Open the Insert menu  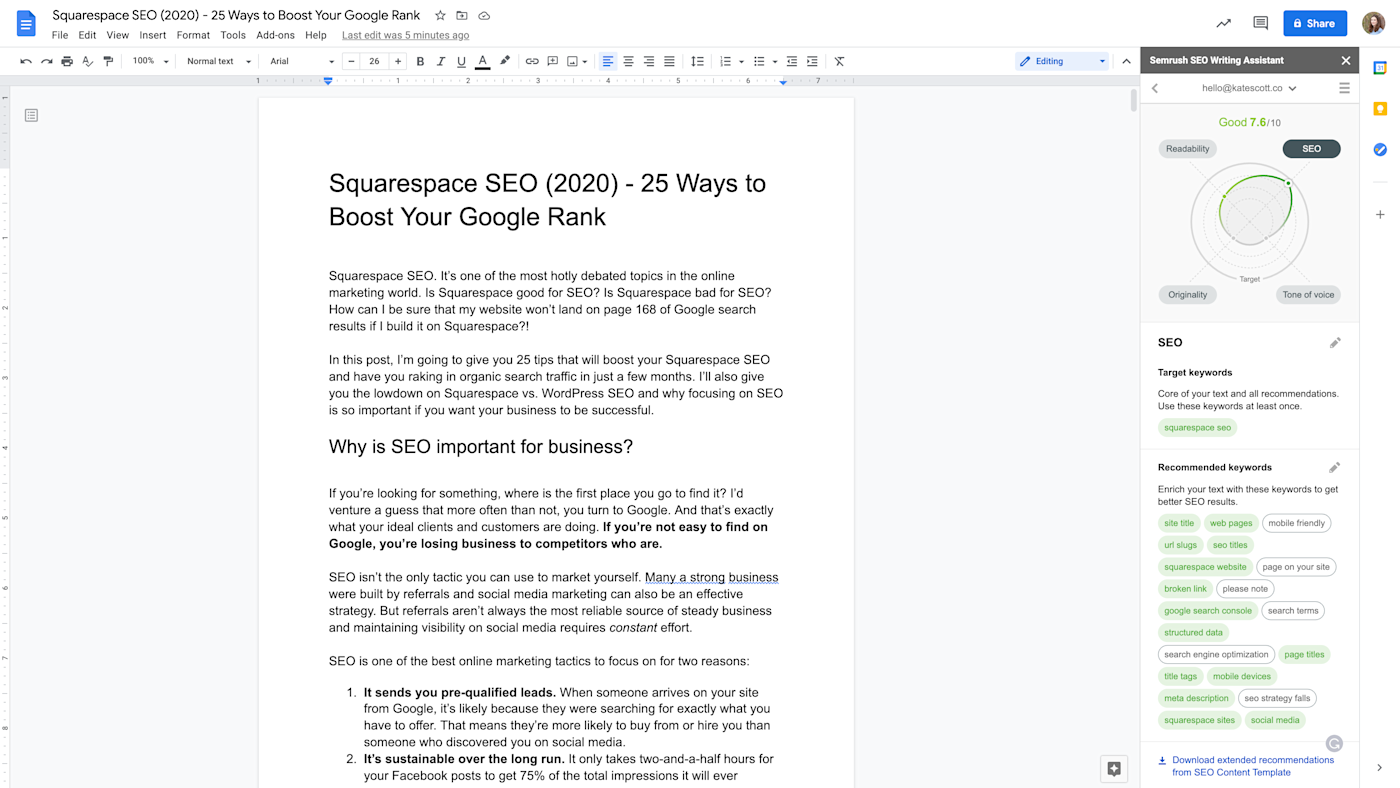[153, 35]
